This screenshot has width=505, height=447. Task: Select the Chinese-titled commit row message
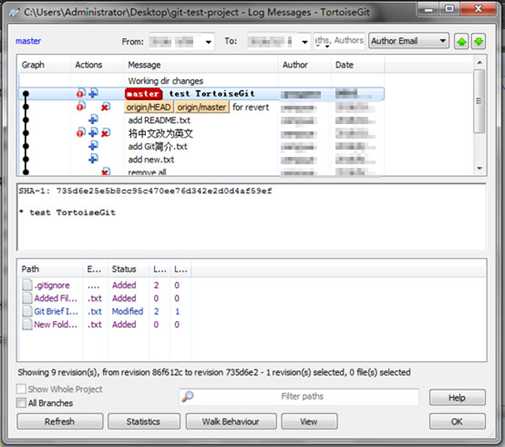(x=161, y=133)
